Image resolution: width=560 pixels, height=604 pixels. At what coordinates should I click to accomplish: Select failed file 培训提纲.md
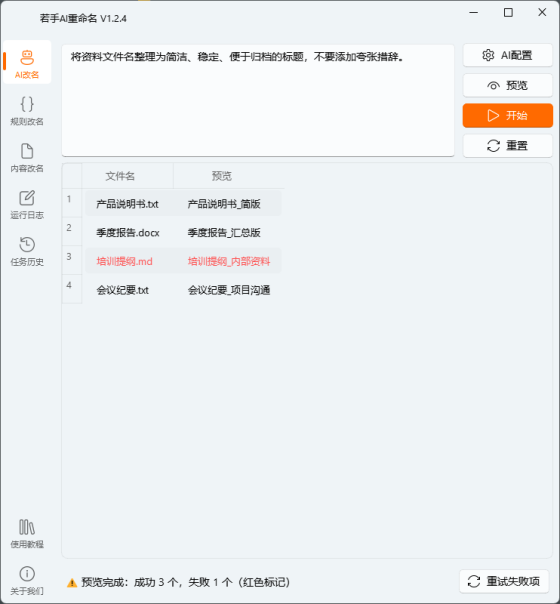[x=124, y=262]
